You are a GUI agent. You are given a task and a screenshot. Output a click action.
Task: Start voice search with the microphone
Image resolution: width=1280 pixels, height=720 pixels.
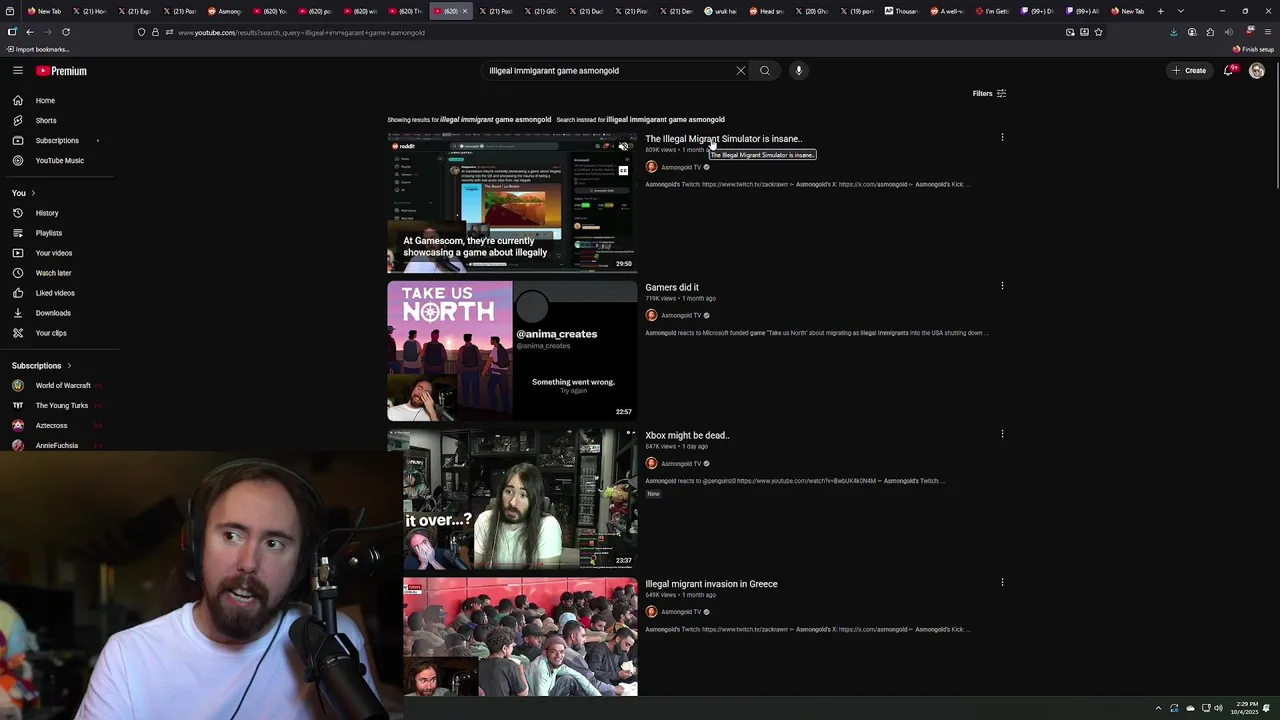point(798,71)
